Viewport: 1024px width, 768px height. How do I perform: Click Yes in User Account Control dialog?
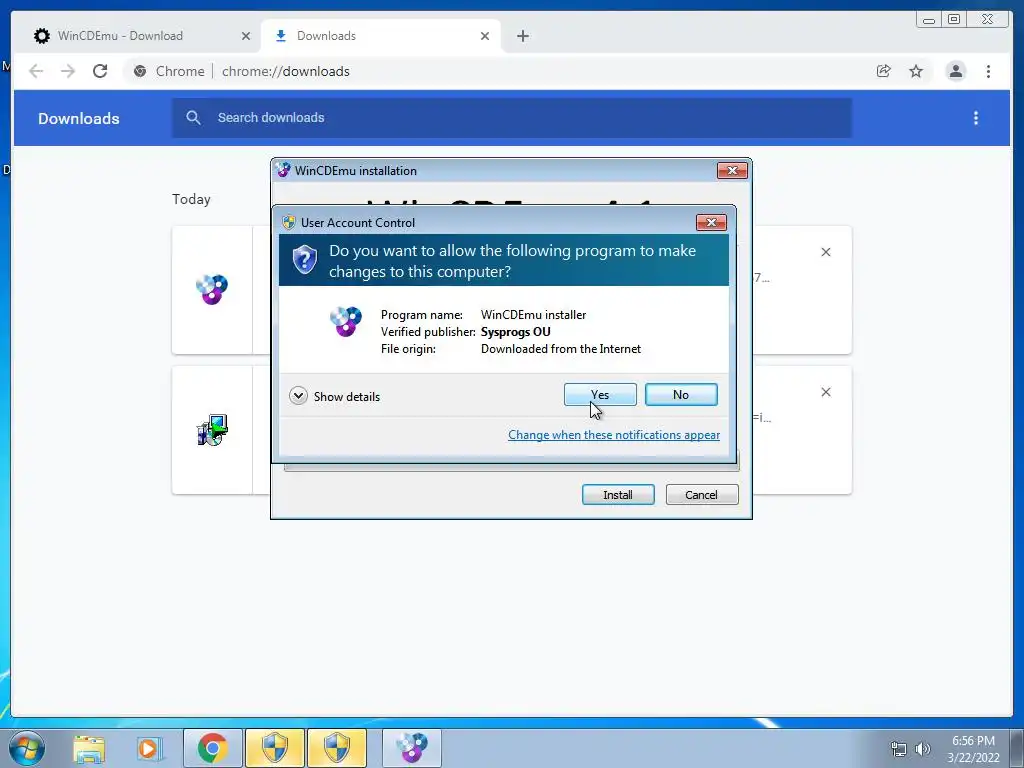click(x=600, y=394)
